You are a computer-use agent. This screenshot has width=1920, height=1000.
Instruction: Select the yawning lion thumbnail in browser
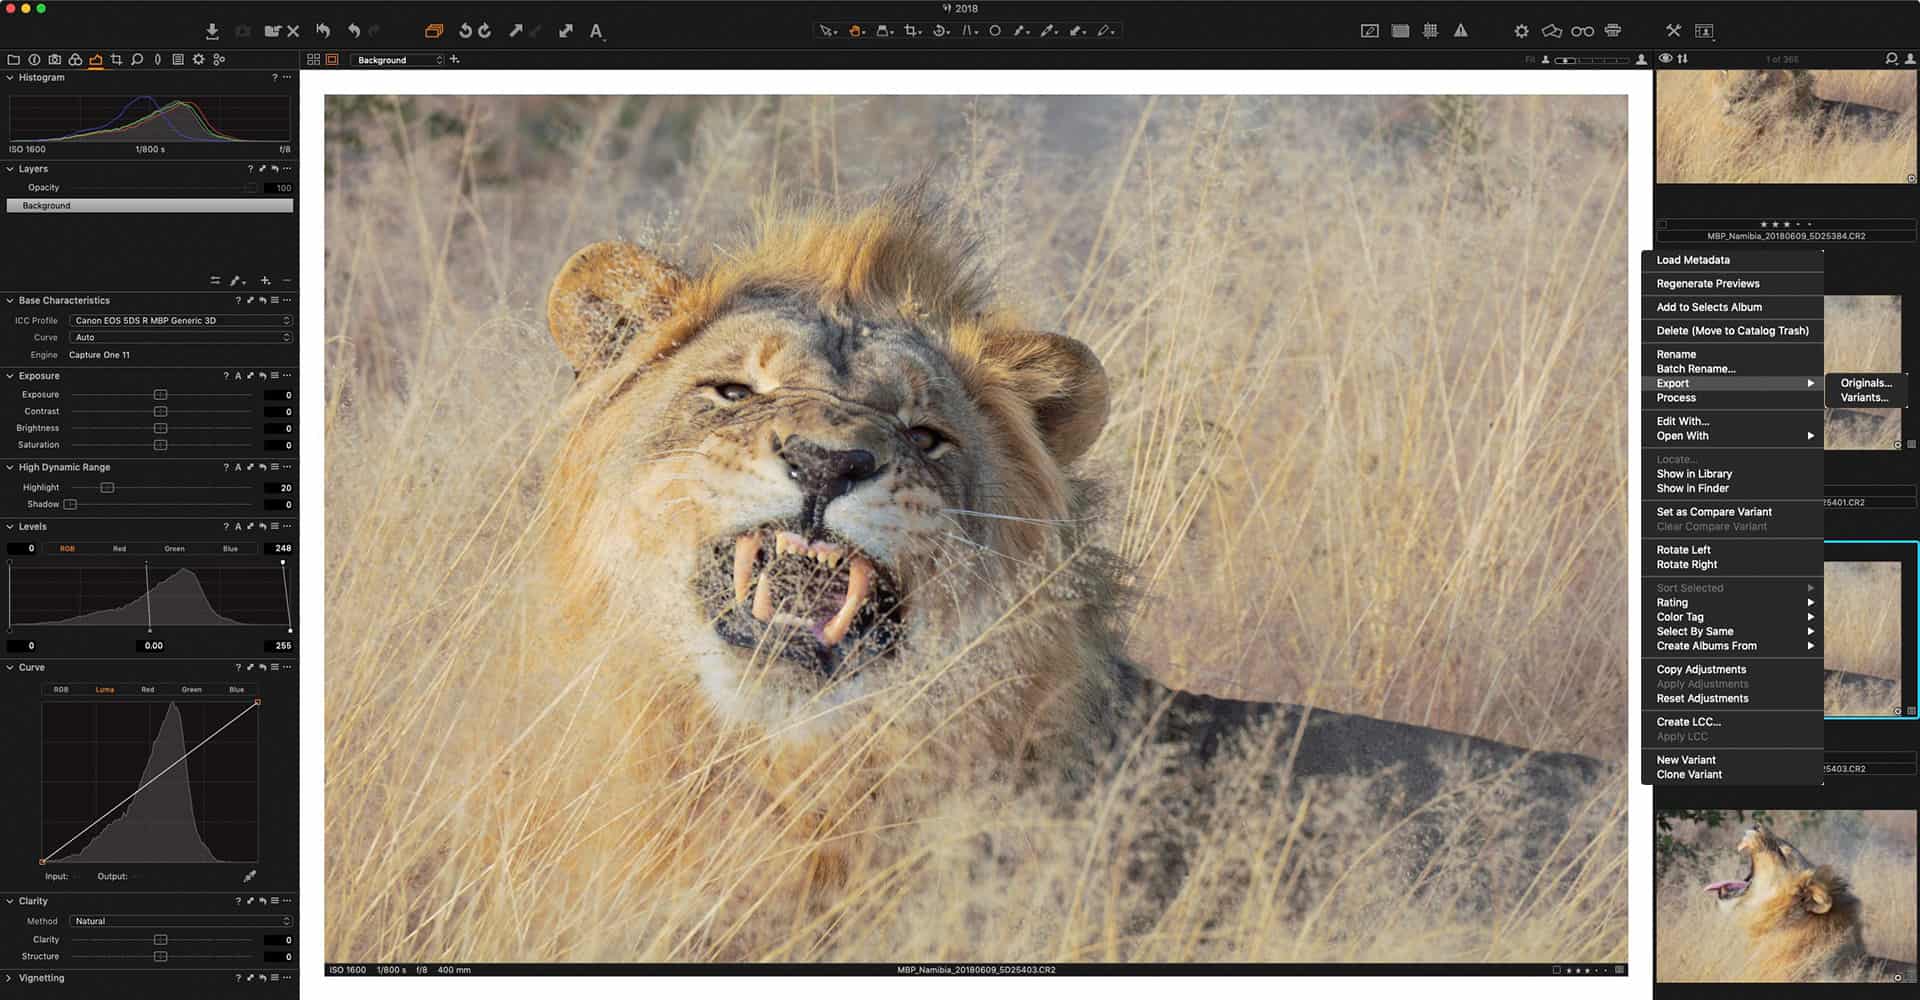[x=1785, y=895]
